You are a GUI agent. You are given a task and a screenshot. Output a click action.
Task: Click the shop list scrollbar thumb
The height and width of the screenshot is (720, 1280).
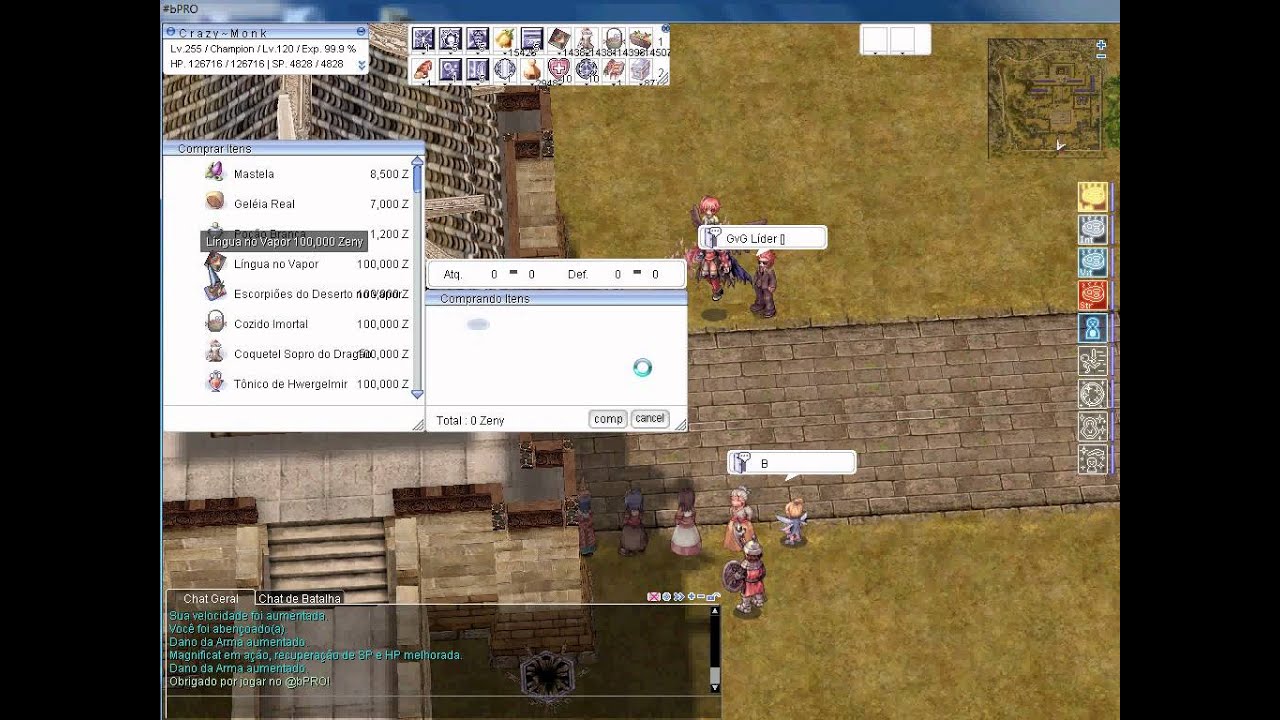click(417, 180)
